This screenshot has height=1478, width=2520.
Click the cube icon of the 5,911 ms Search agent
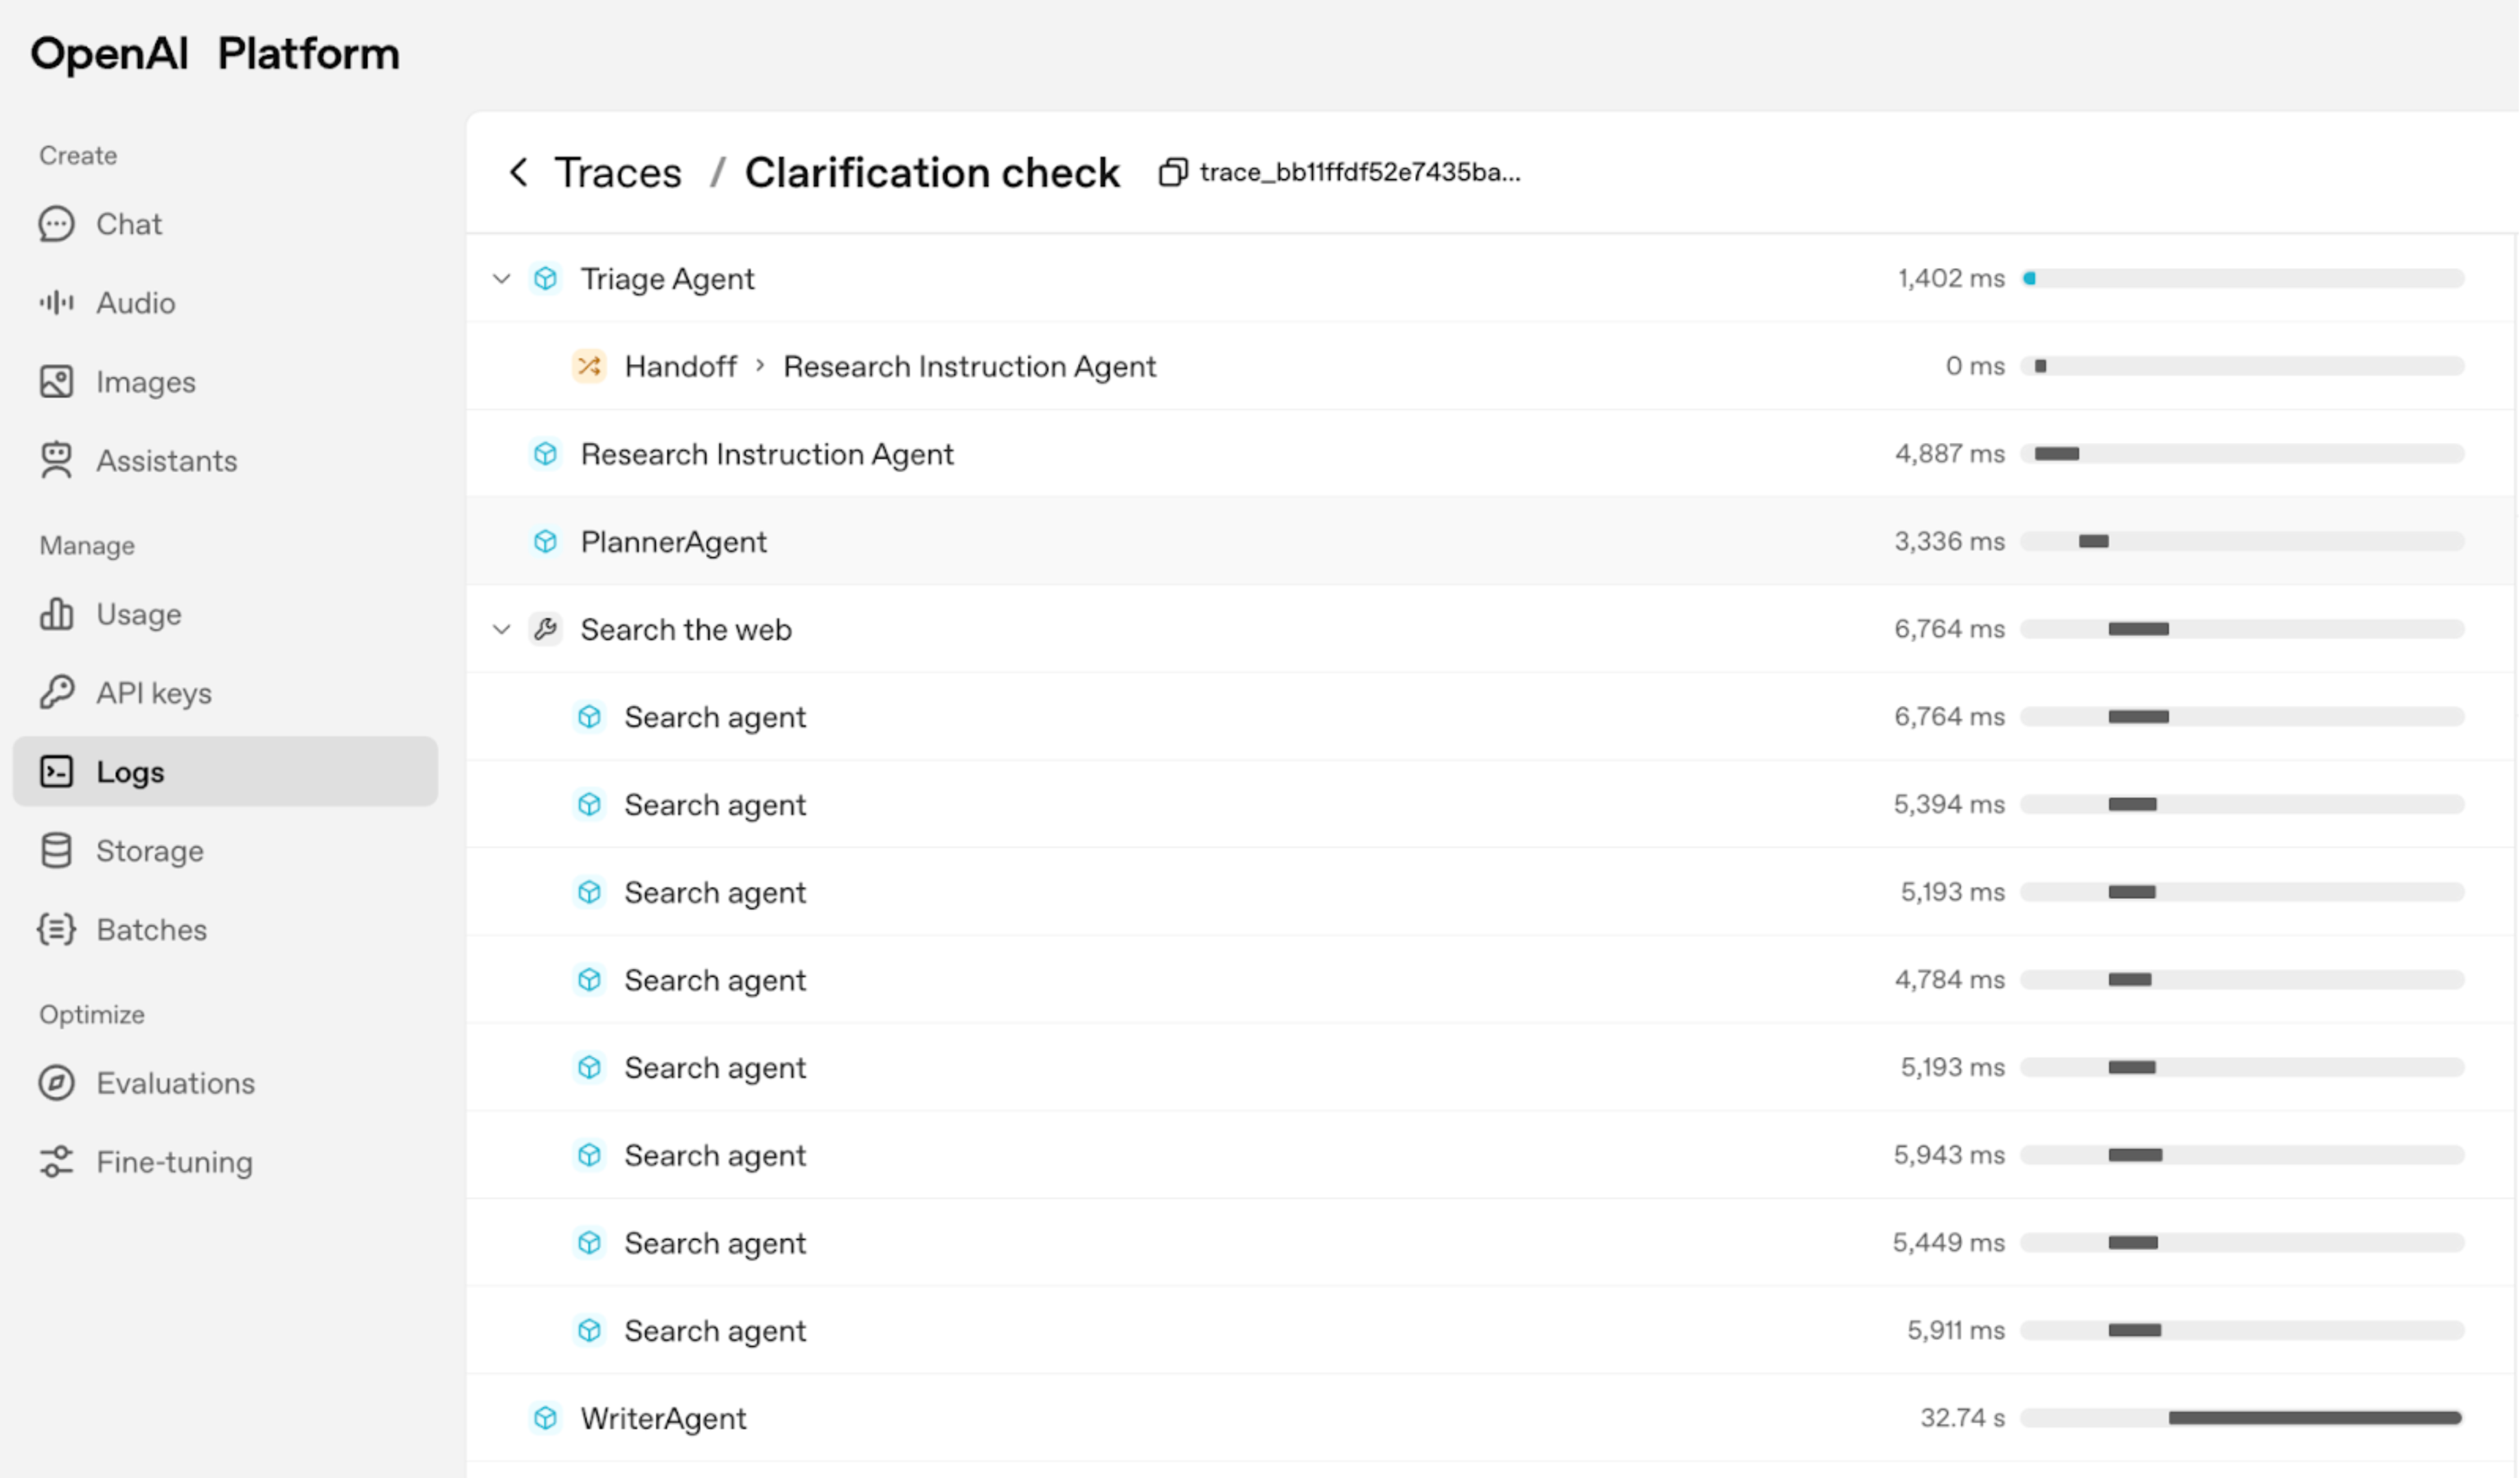coord(590,1330)
